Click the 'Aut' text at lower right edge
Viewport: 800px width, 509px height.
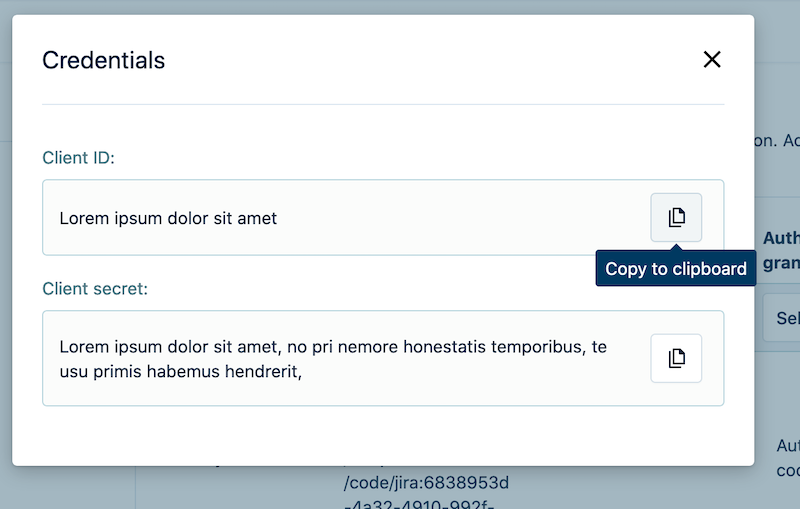click(x=788, y=446)
